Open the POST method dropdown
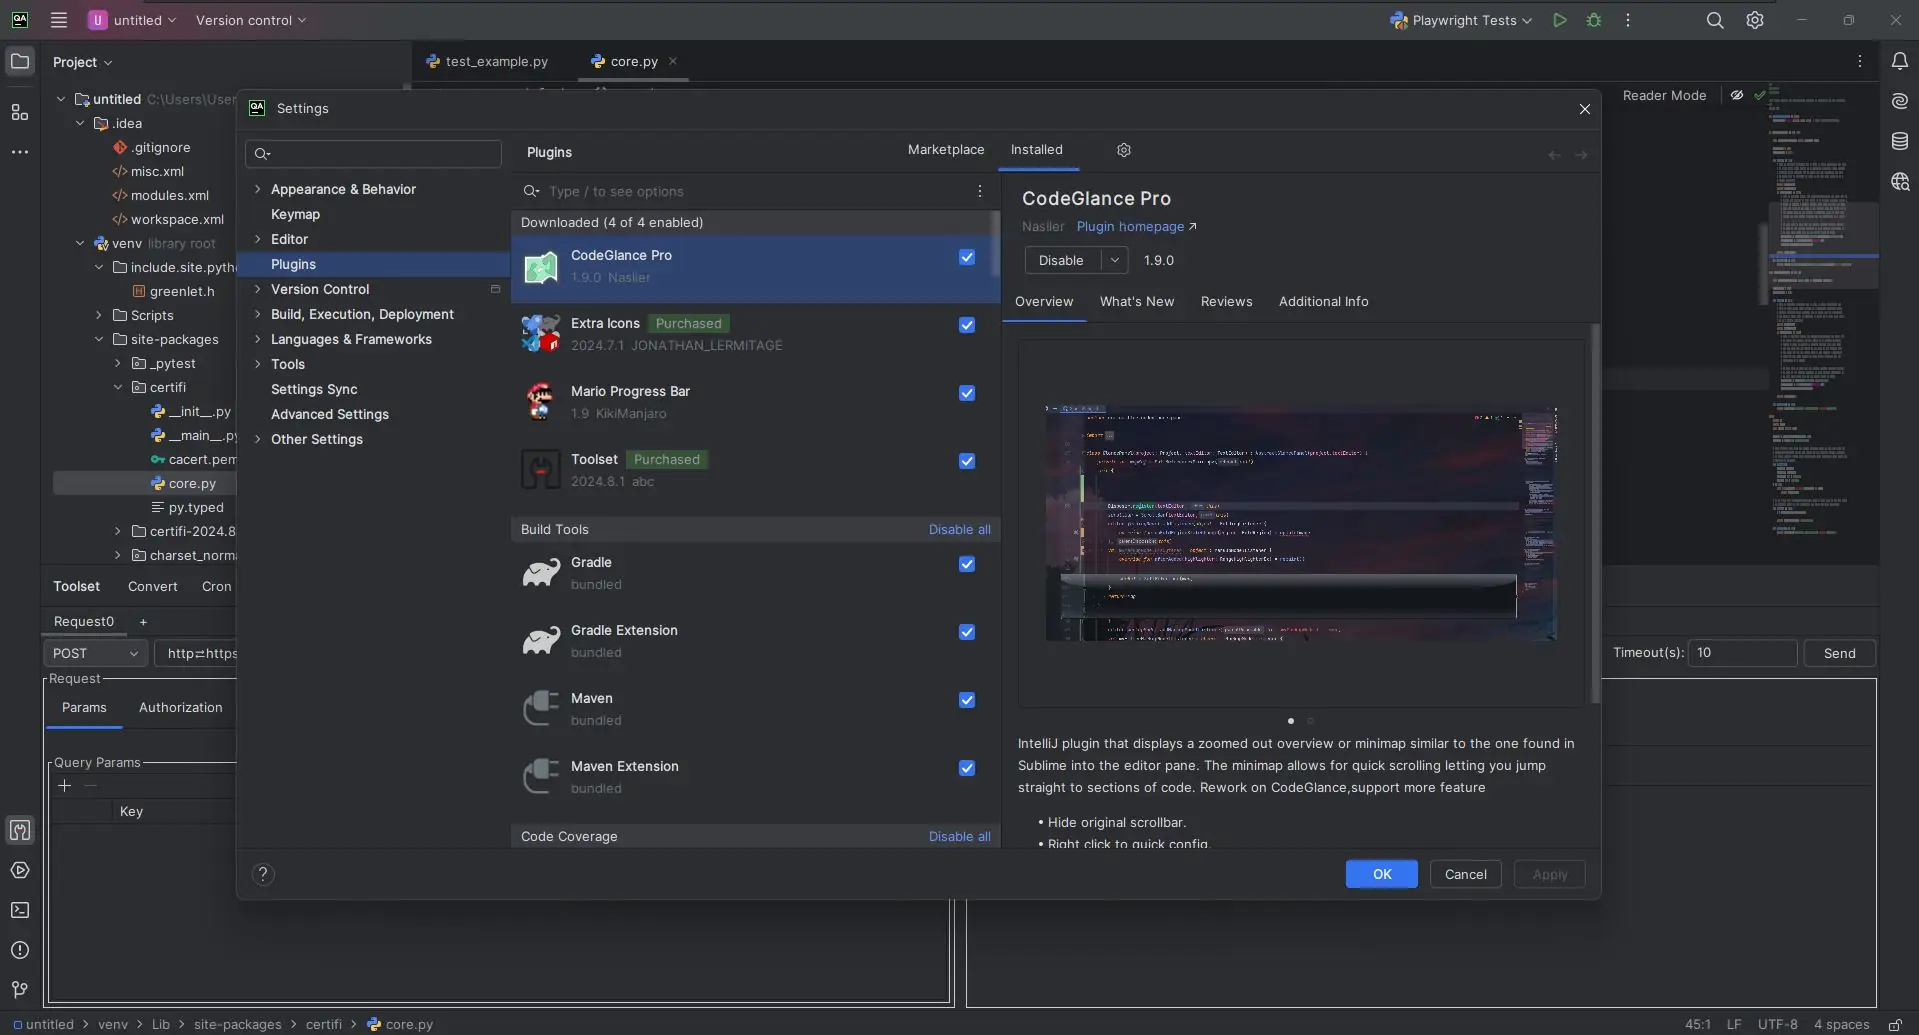This screenshot has width=1919, height=1035. coord(95,653)
